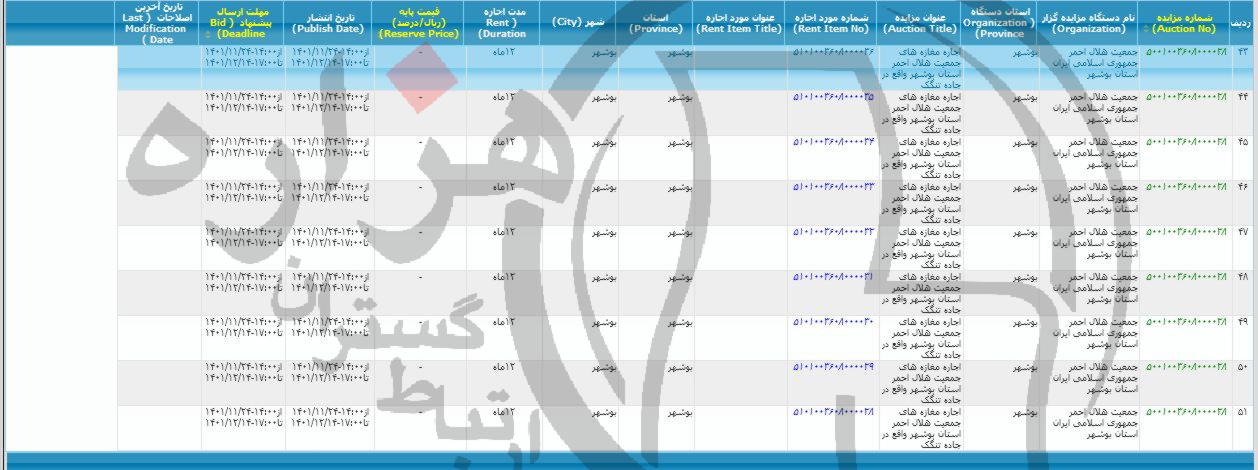Click the auction title text in row ۴۴

click(x=921, y=113)
